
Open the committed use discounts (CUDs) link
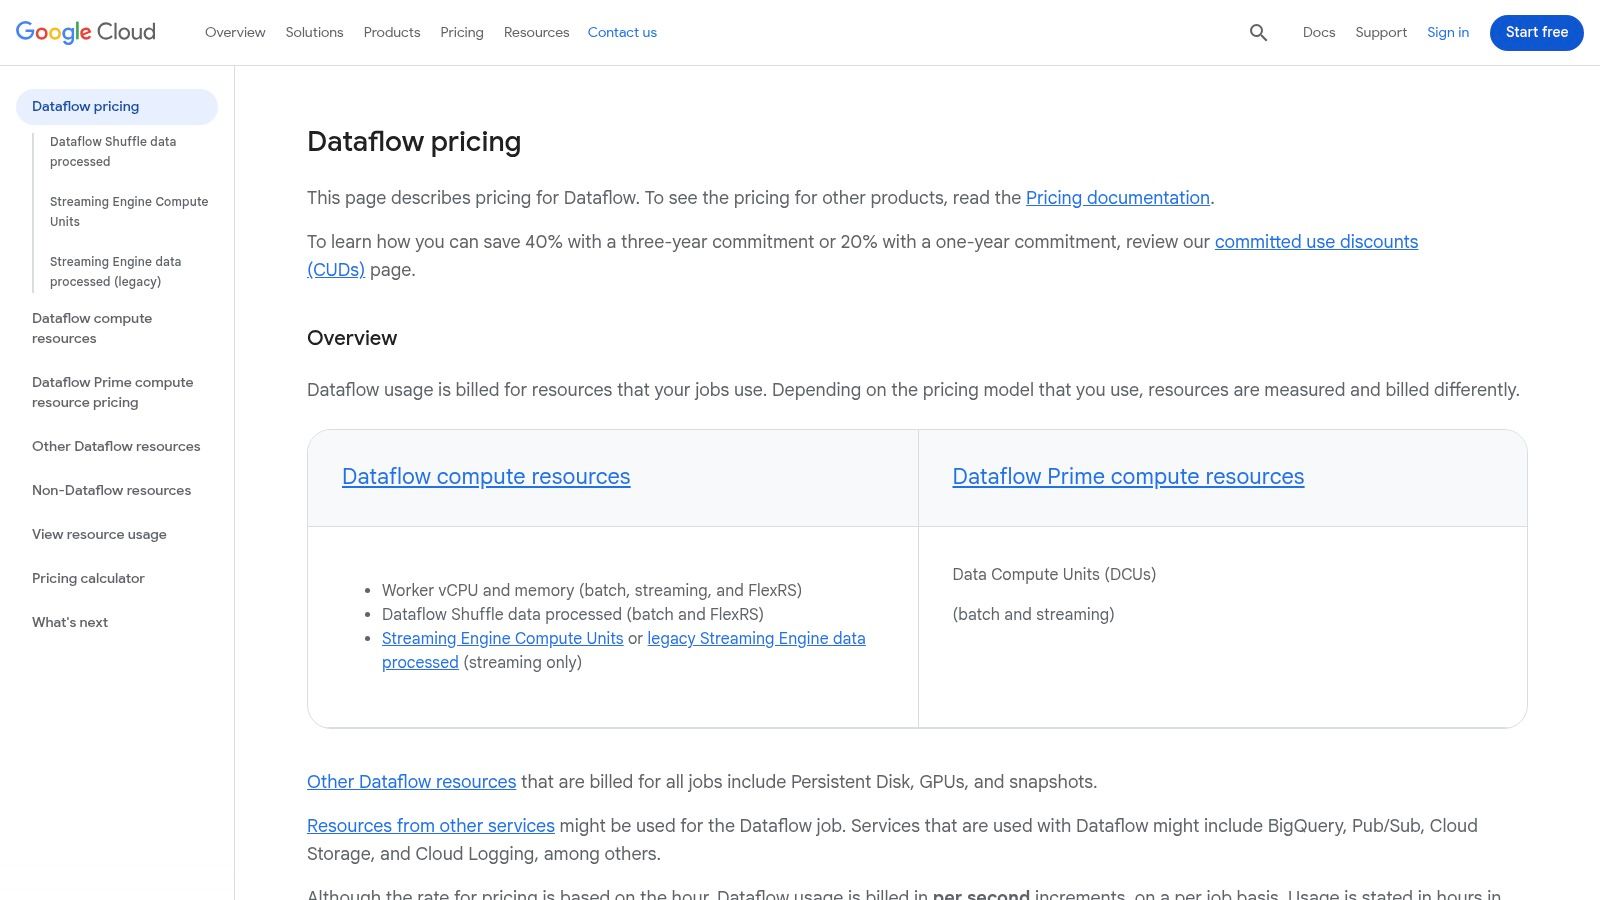1316,241
